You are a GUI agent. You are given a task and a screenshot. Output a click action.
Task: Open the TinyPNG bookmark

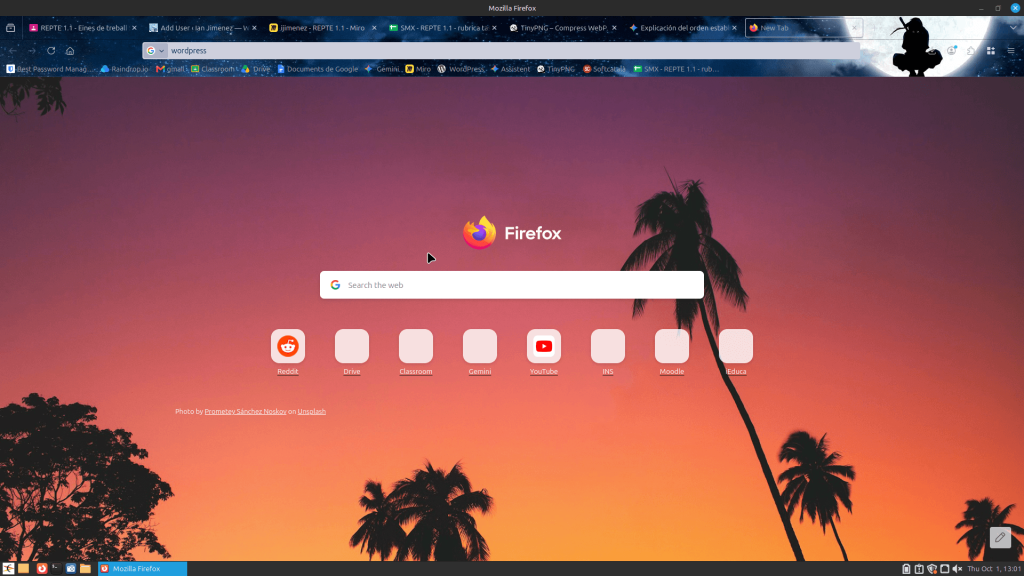(x=556, y=69)
